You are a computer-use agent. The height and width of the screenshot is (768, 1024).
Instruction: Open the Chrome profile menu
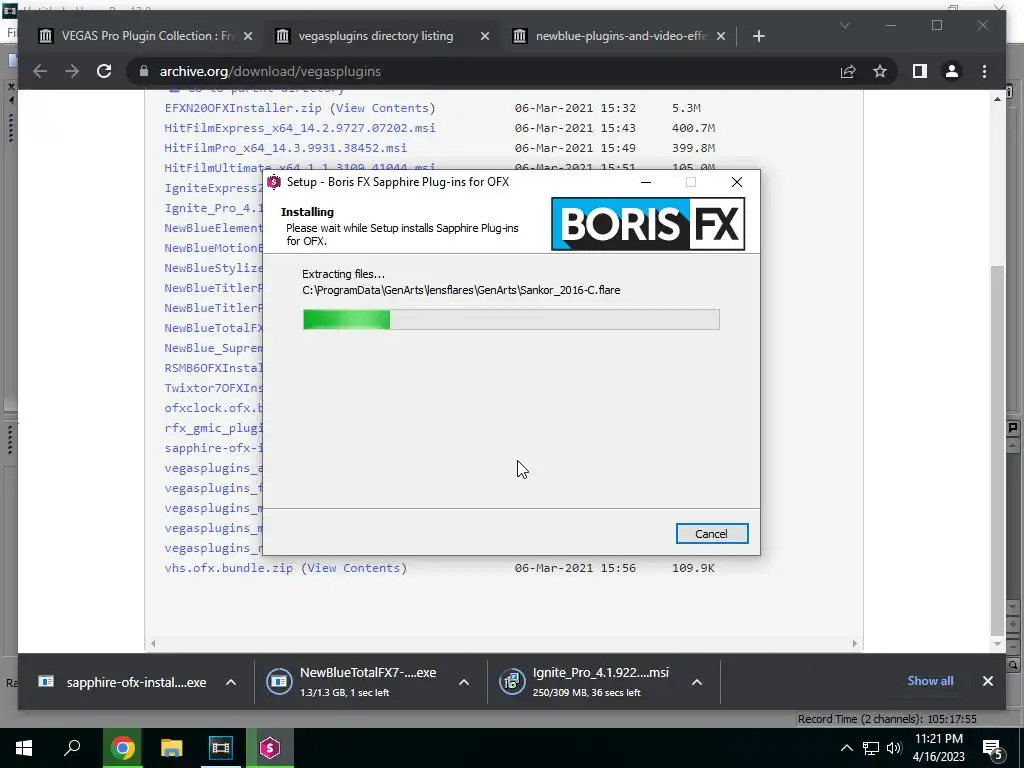(x=952, y=71)
